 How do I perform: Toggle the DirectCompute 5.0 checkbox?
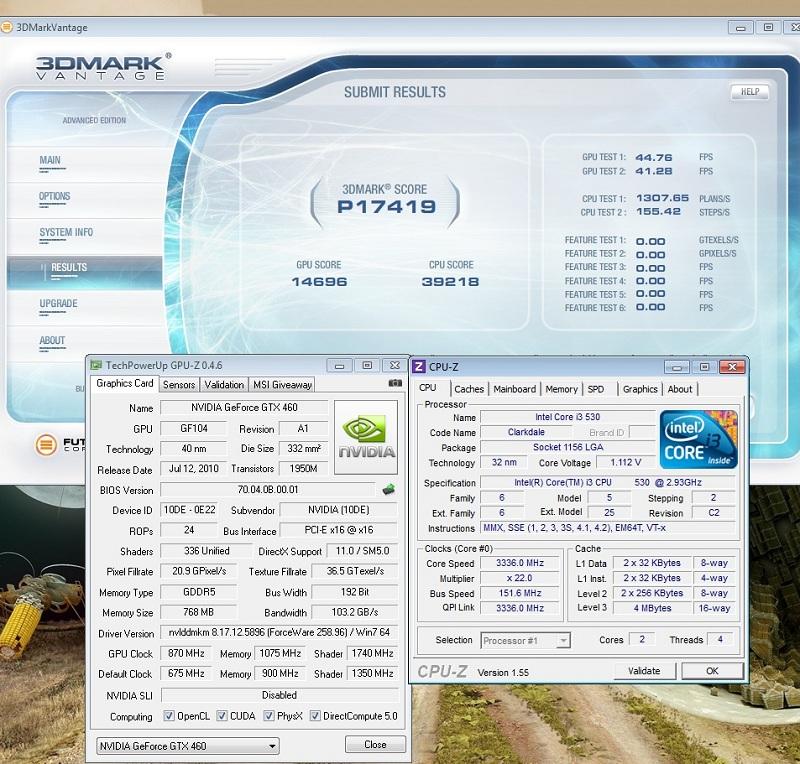[315, 716]
